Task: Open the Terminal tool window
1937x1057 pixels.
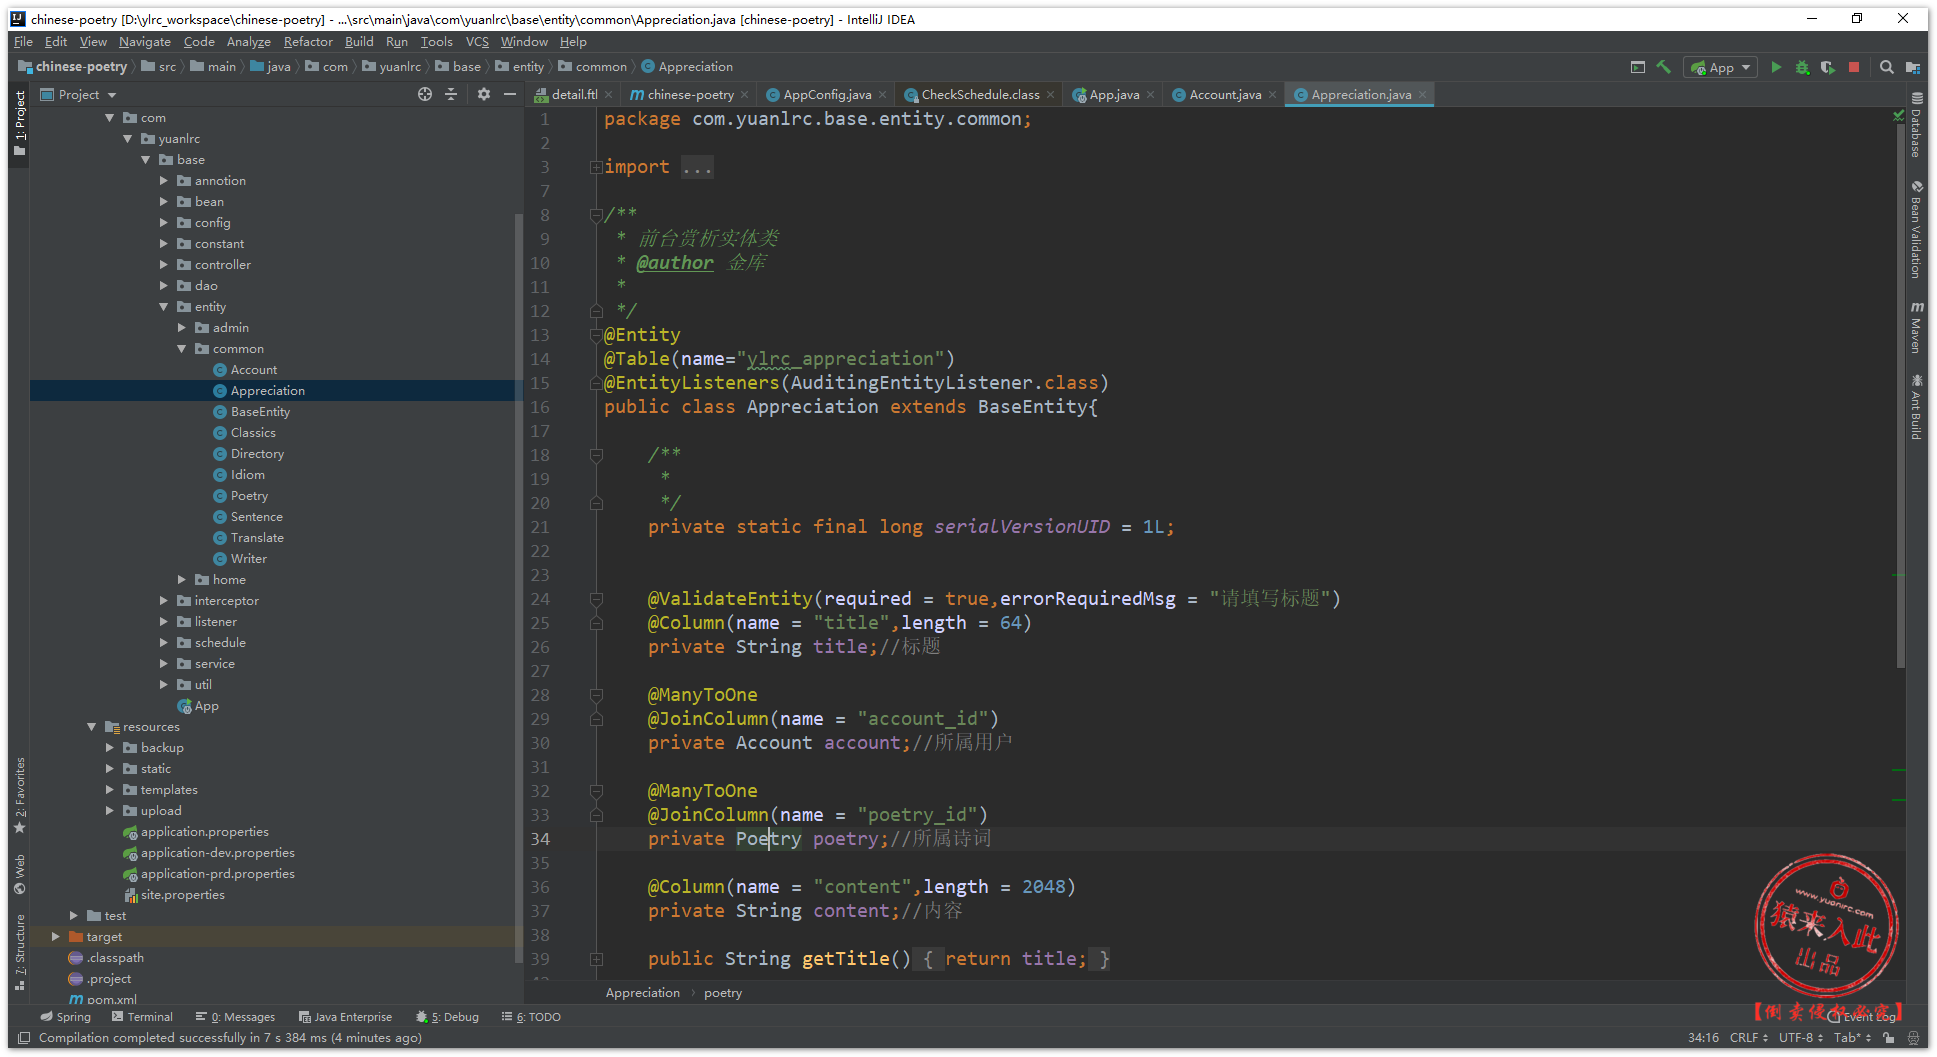Action: tap(143, 1017)
